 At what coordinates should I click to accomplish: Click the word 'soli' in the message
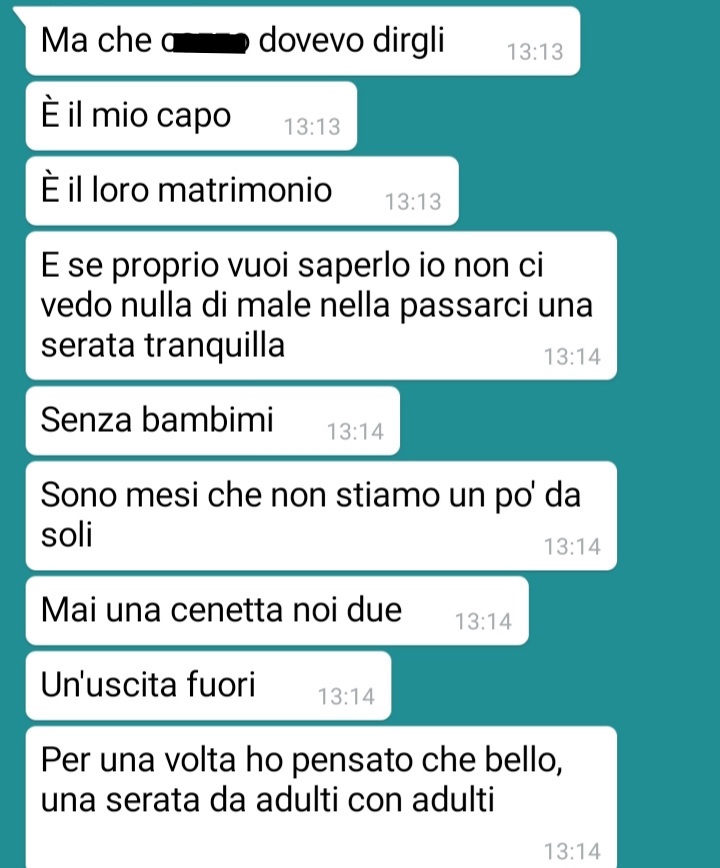(x=66, y=535)
